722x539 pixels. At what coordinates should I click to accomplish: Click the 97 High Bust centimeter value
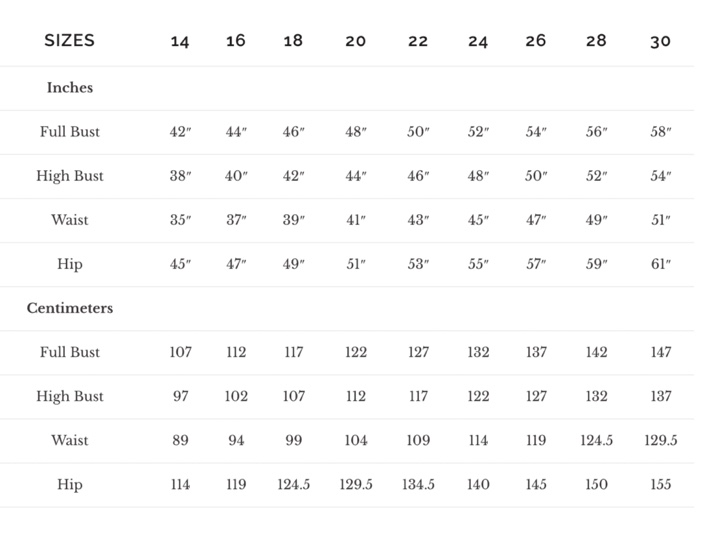click(180, 396)
